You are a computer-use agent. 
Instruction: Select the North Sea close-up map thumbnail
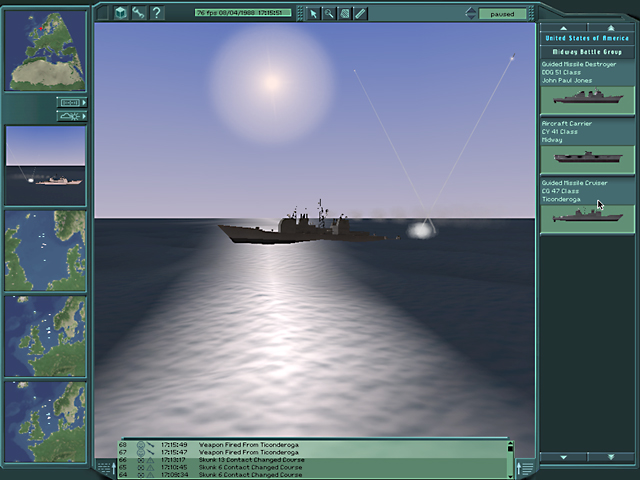[45, 251]
